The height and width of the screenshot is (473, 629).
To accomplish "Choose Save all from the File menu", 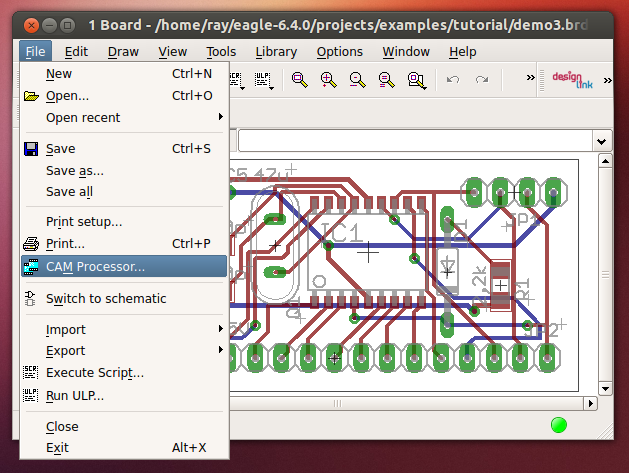I will pyautogui.click(x=124, y=192).
